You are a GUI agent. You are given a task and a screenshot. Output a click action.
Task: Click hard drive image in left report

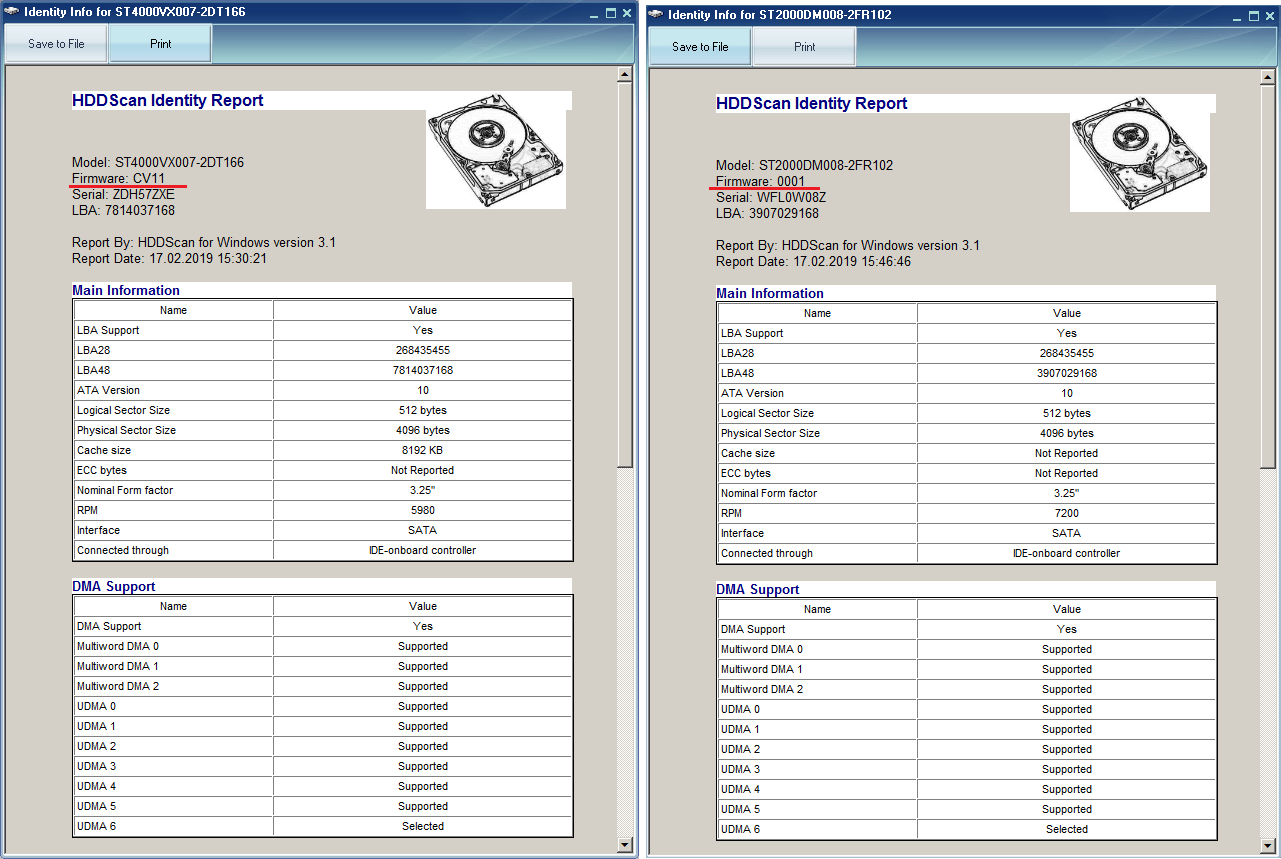point(496,158)
